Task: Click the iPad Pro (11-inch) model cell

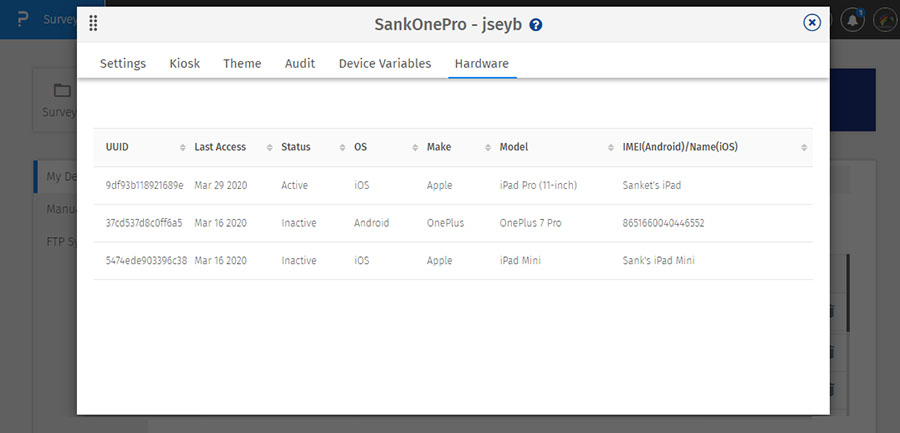Action: (538, 185)
